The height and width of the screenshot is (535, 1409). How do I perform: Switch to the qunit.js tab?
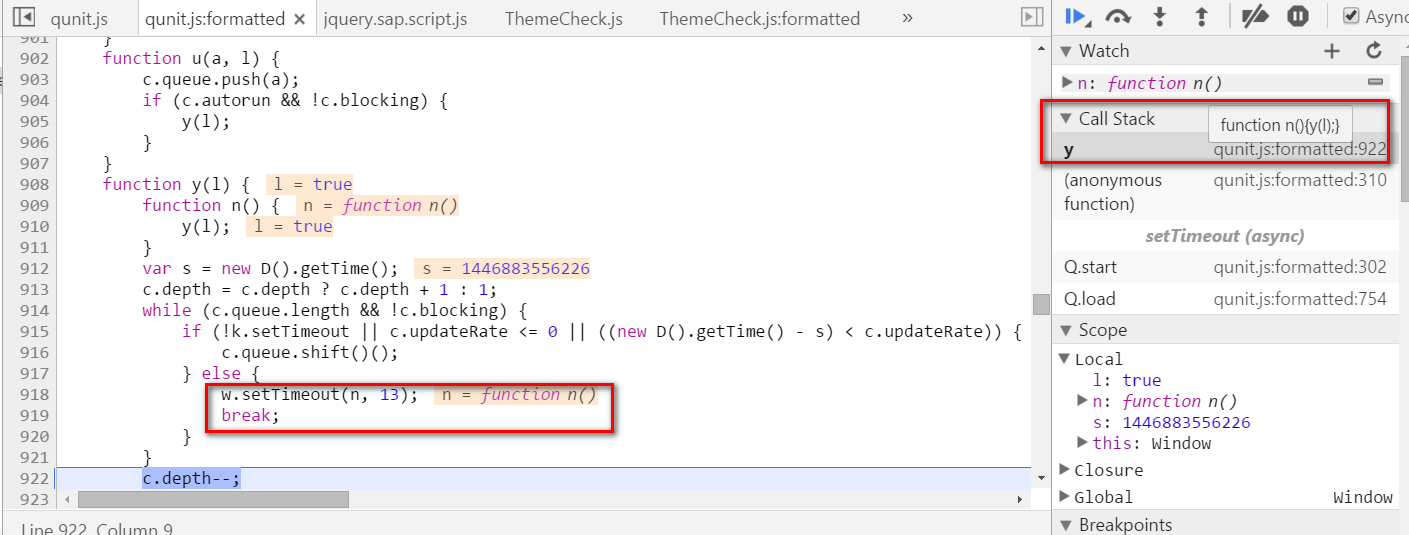tap(80, 19)
